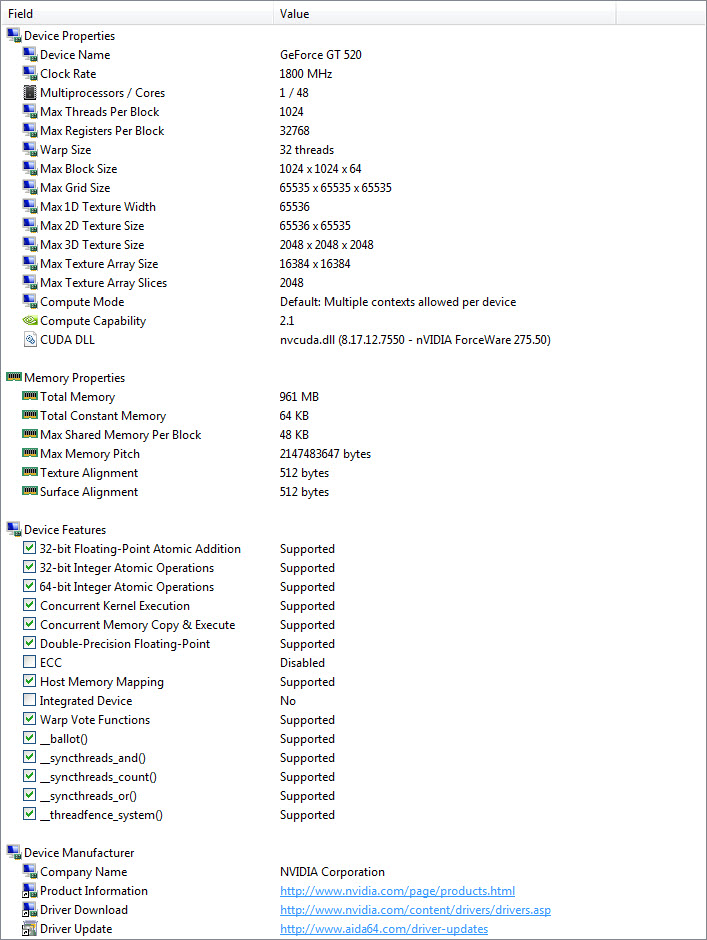Screen dimensions: 707x940
Task: Toggle the Concurrent Kernel Execution checkbox
Action: pyautogui.click(x=29, y=605)
